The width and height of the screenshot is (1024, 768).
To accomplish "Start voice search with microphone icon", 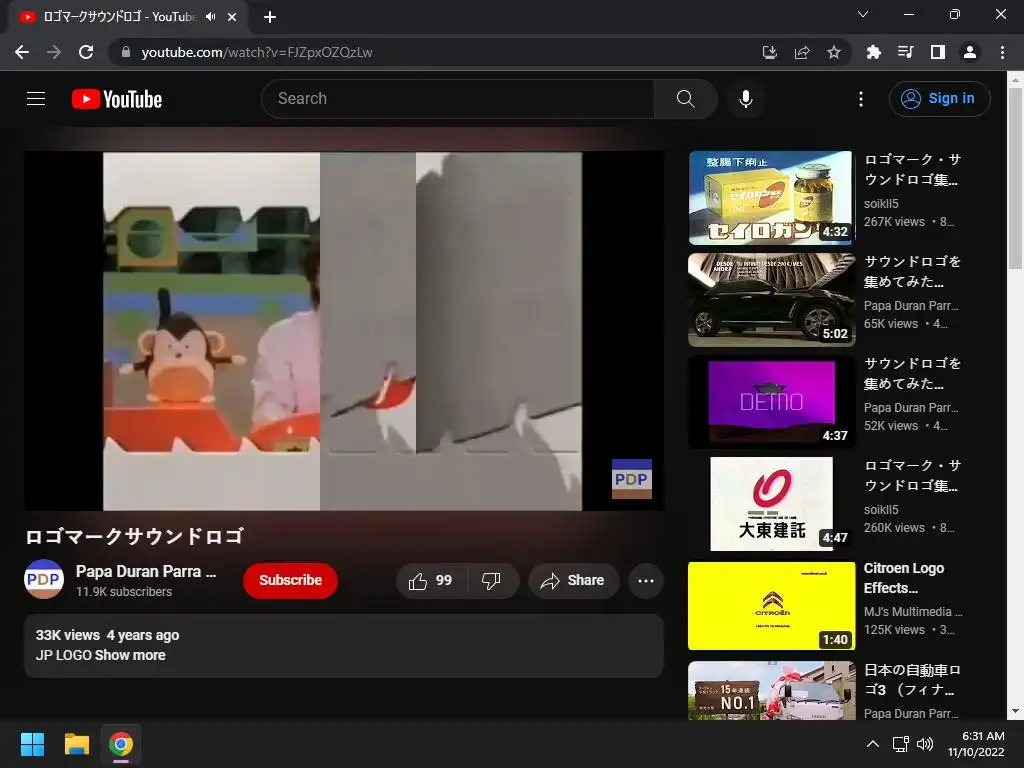I will coord(745,99).
